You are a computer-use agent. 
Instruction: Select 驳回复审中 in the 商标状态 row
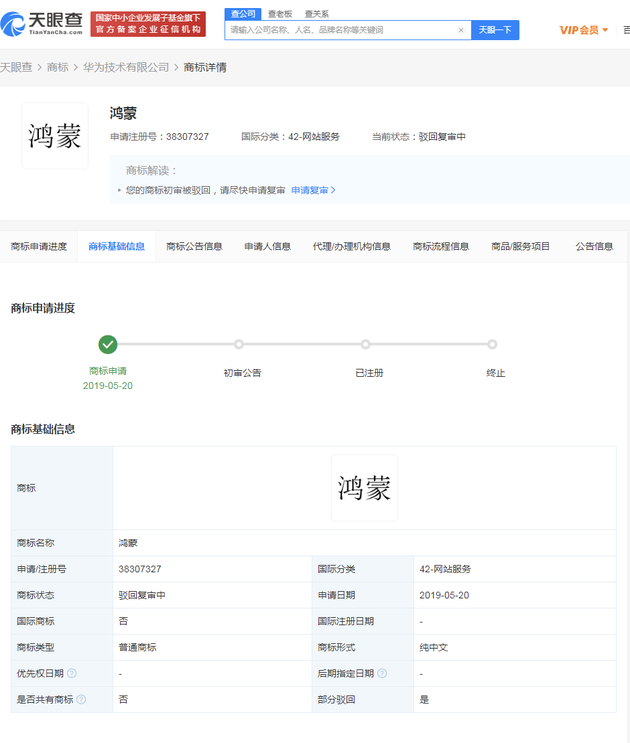tap(142, 595)
